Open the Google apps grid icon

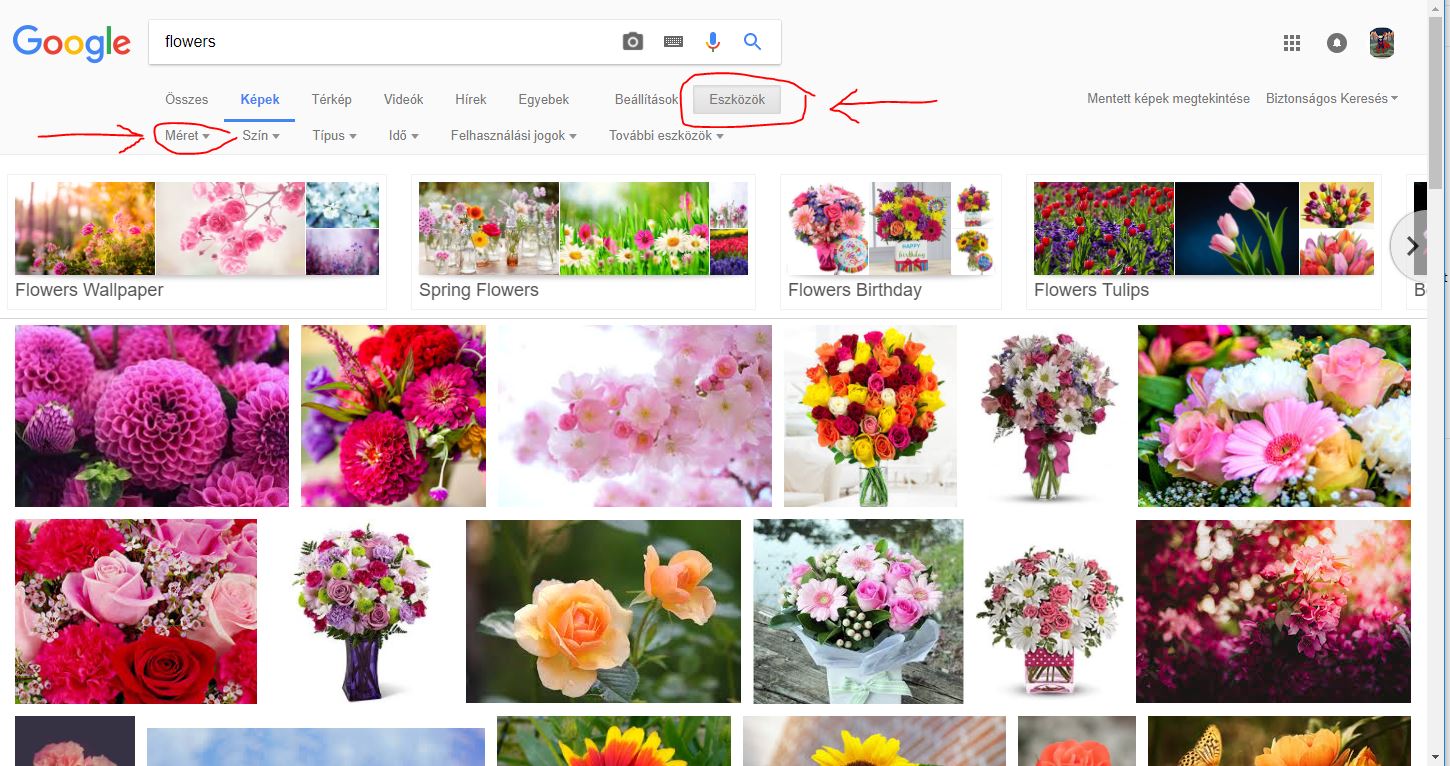point(1291,43)
